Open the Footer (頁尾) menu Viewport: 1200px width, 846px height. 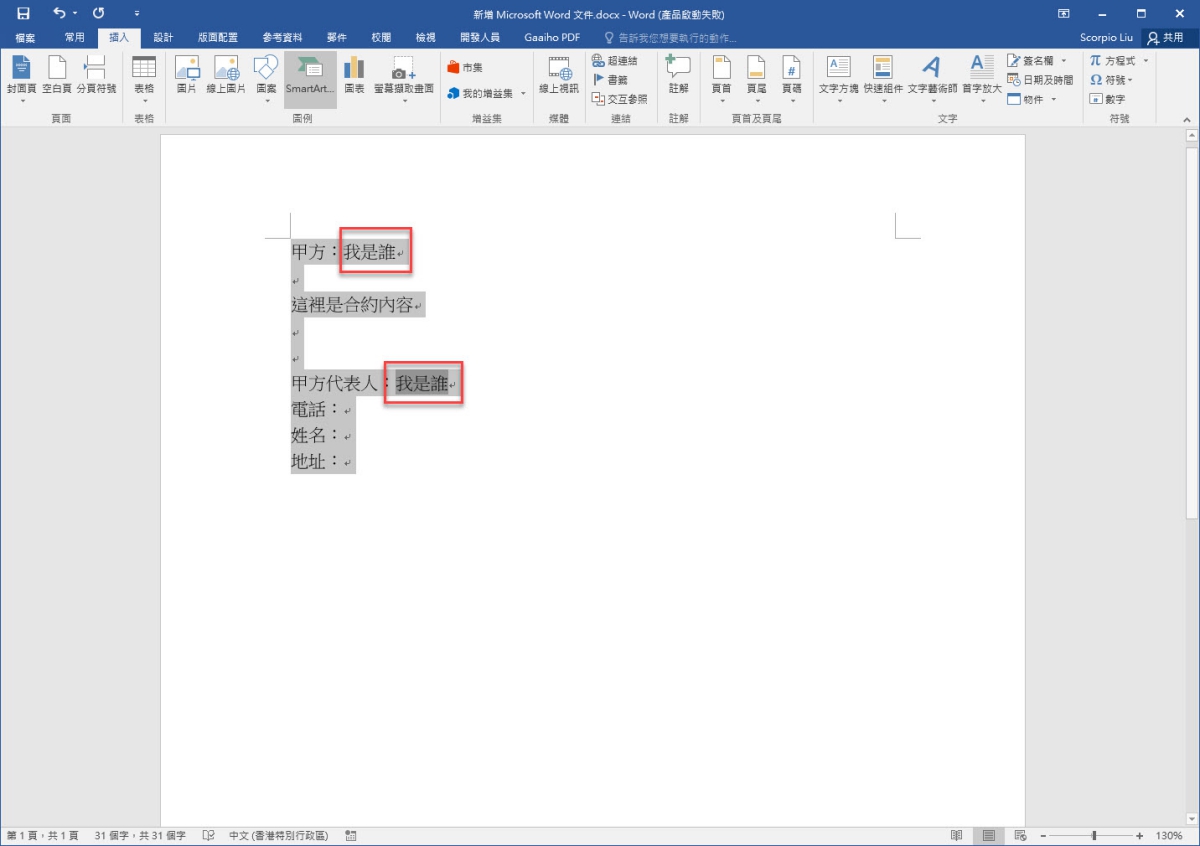756,79
